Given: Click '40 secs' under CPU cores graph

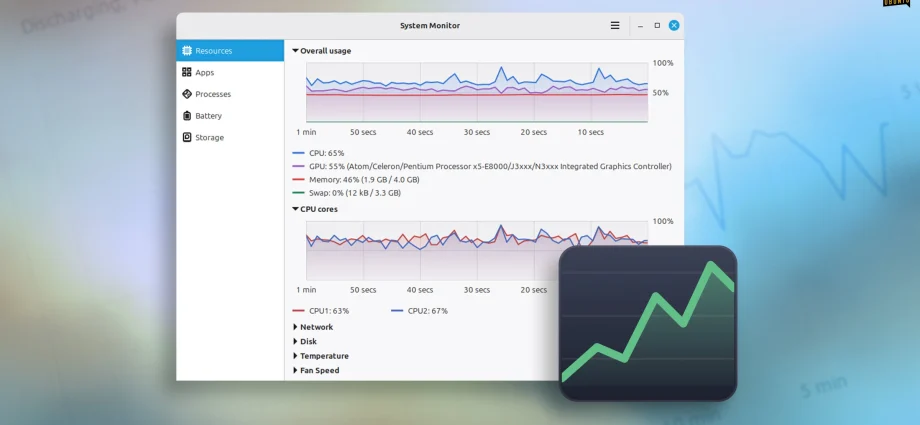Looking at the screenshot, I should (420, 290).
